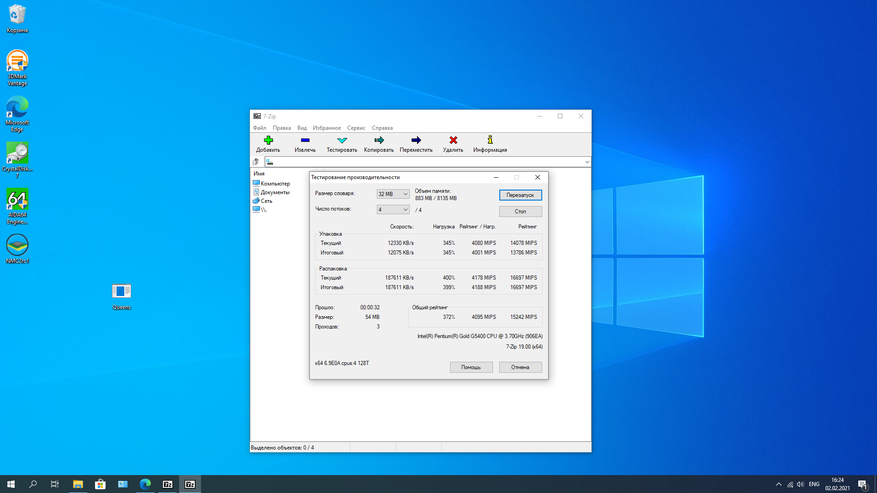Open Microsoft Store from taskbar

coord(100,484)
